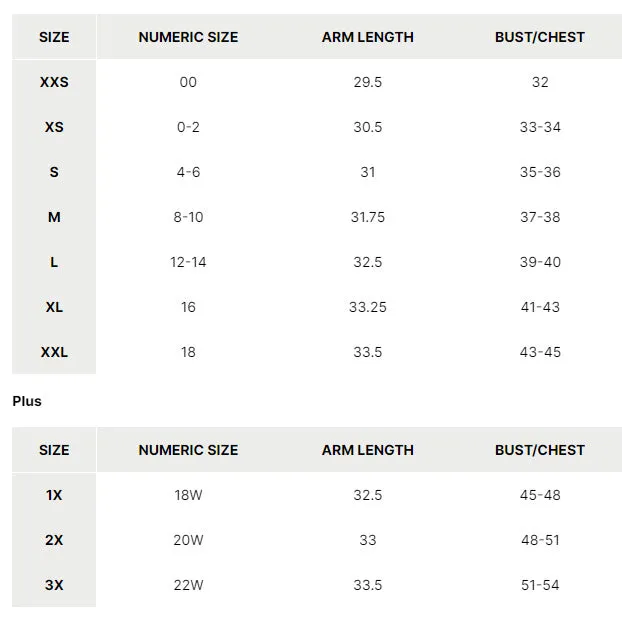Click the 20W numeric size cell
Image resolution: width=622 pixels, height=622 pixels.
click(x=188, y=540)
